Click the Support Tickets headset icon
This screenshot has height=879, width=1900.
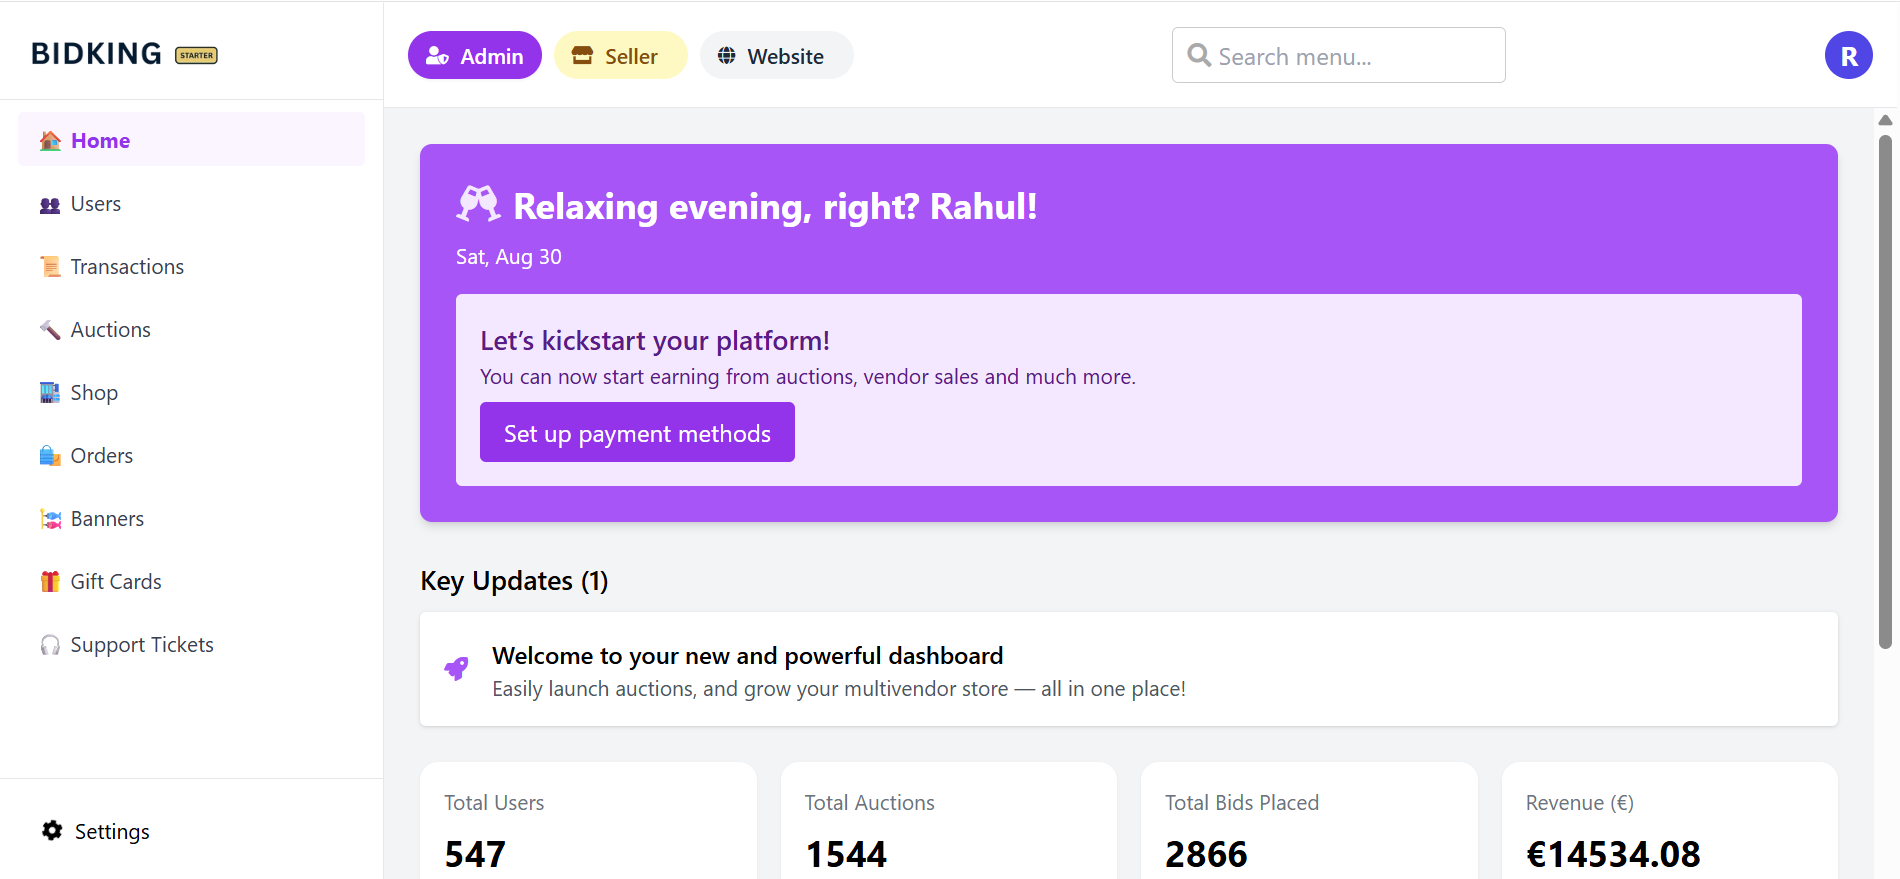click(50, 645)
